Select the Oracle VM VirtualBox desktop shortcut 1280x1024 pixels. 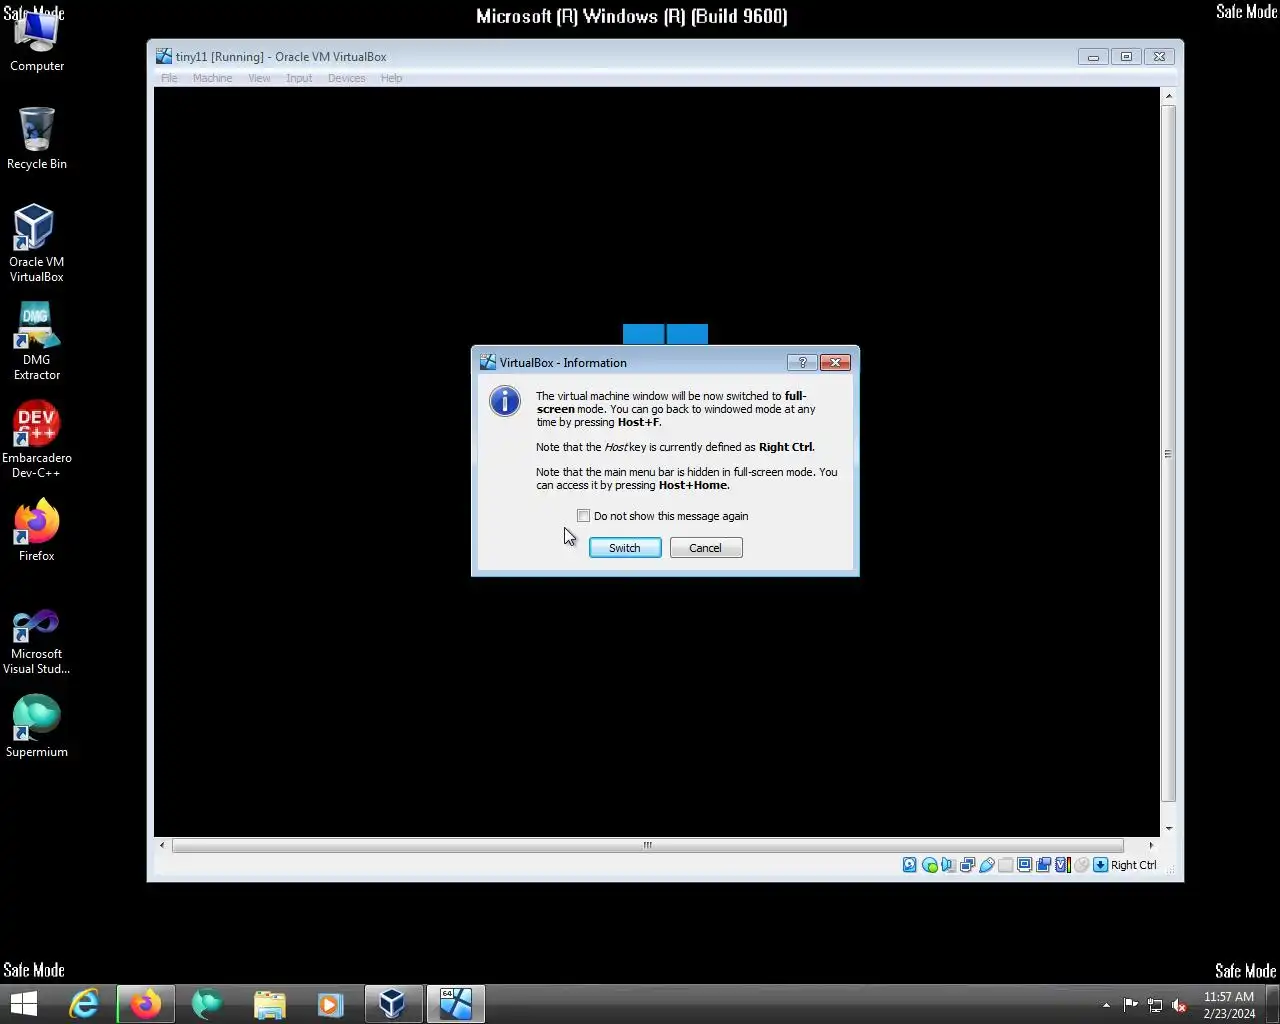37,243
